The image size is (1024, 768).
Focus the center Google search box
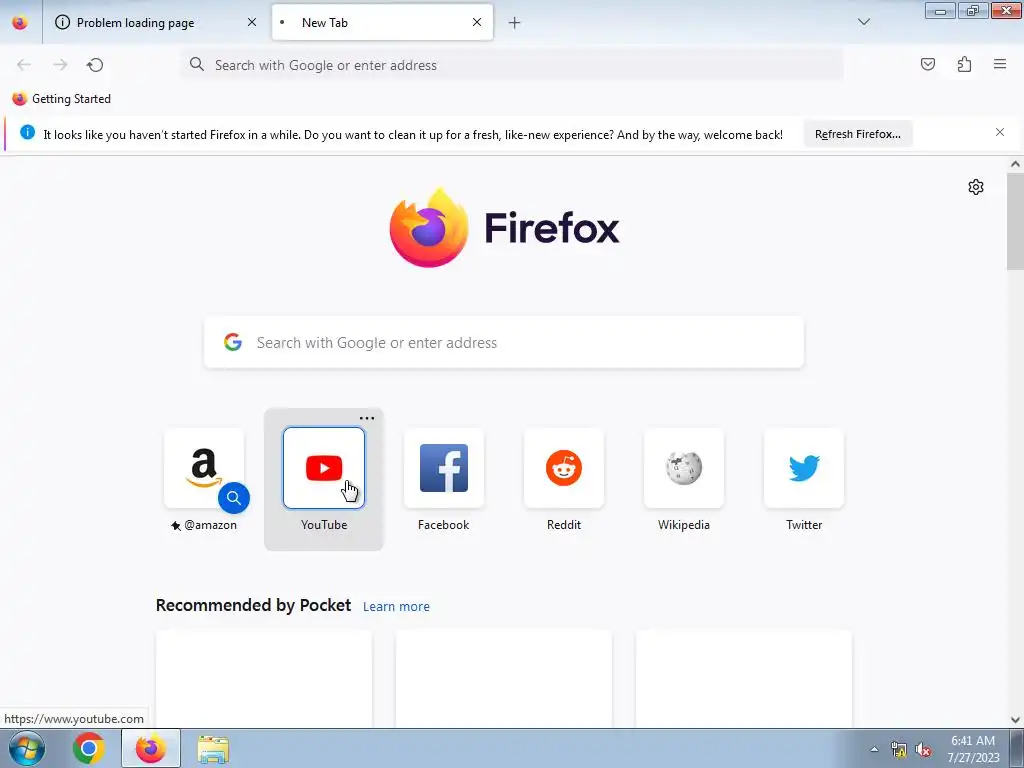tap(504, 342)
